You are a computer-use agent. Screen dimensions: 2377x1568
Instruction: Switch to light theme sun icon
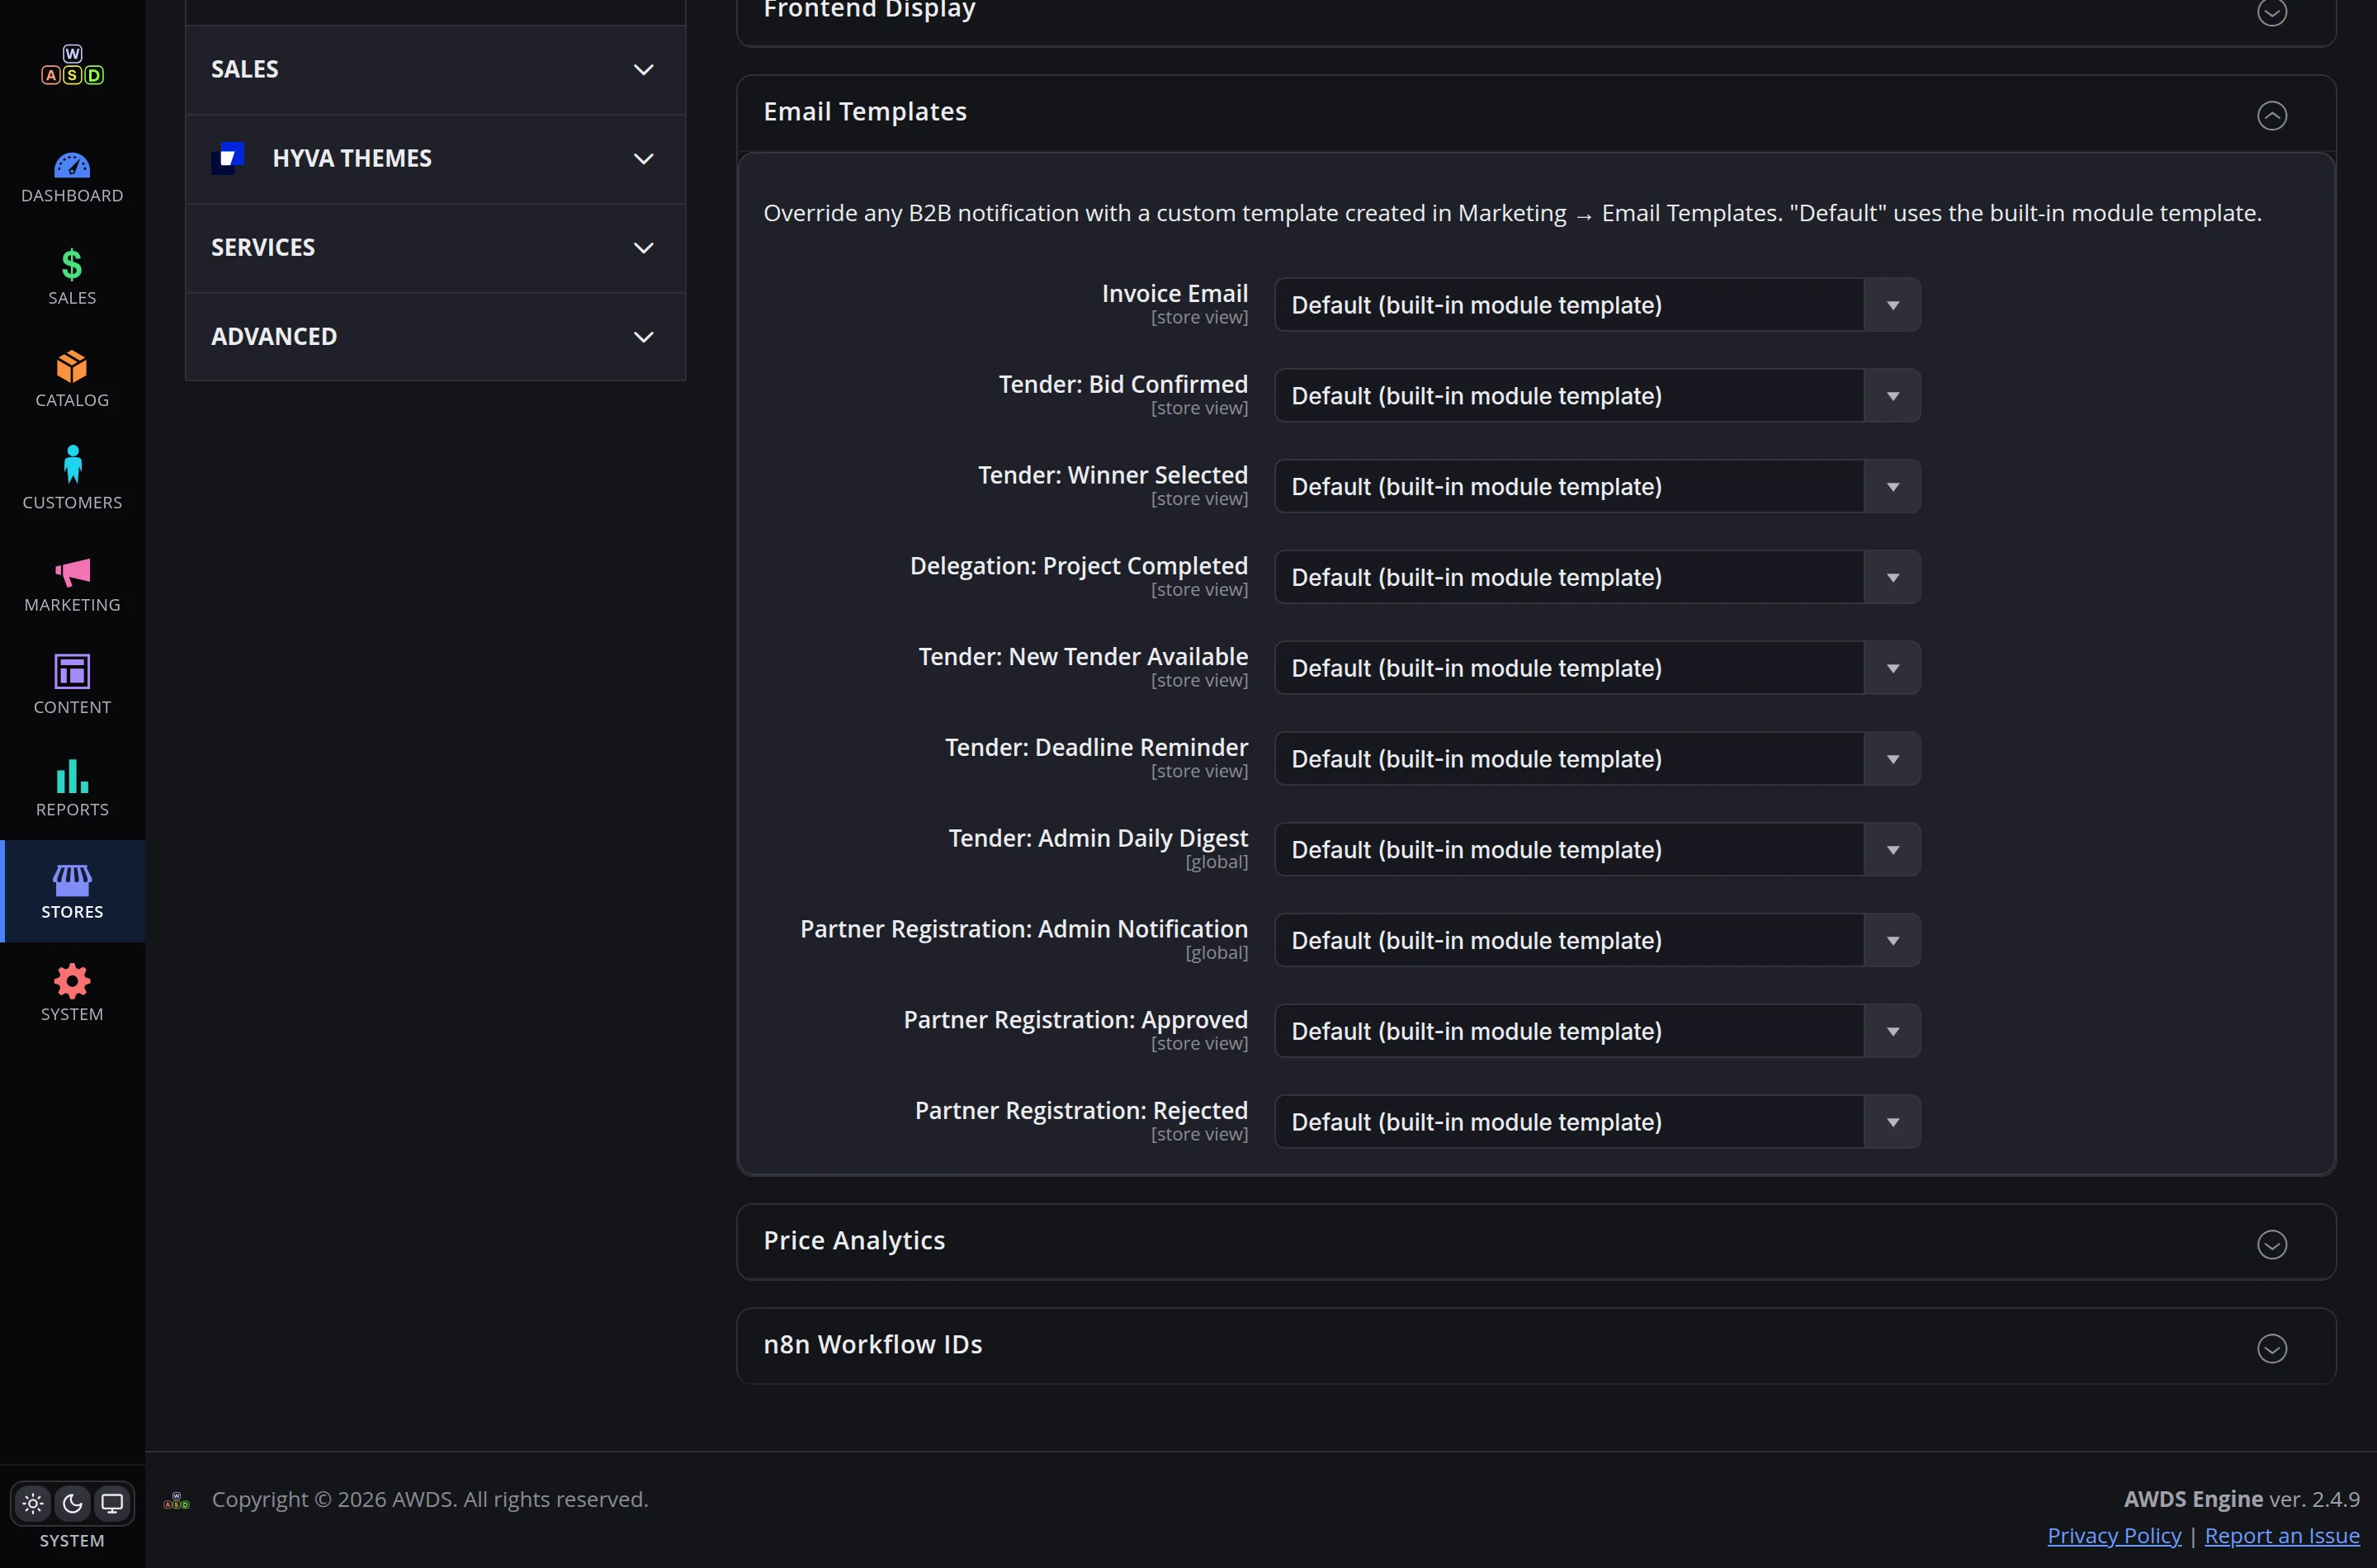click(33, 1503)
